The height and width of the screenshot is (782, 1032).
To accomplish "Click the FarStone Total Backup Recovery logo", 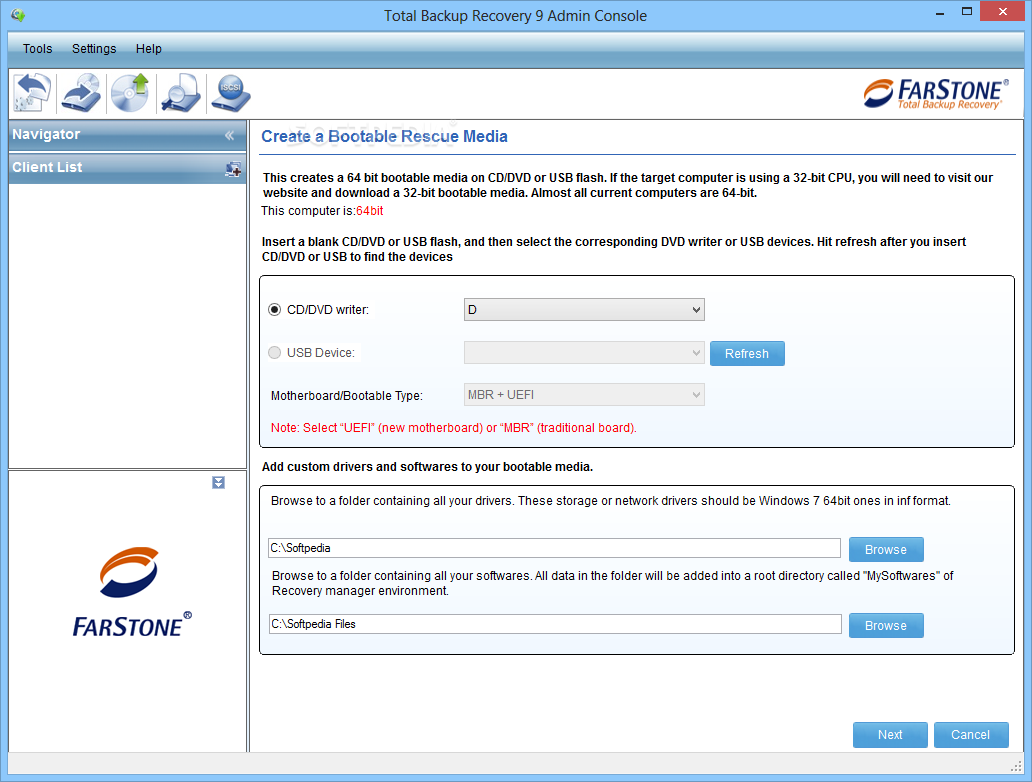I will (935, 93).
